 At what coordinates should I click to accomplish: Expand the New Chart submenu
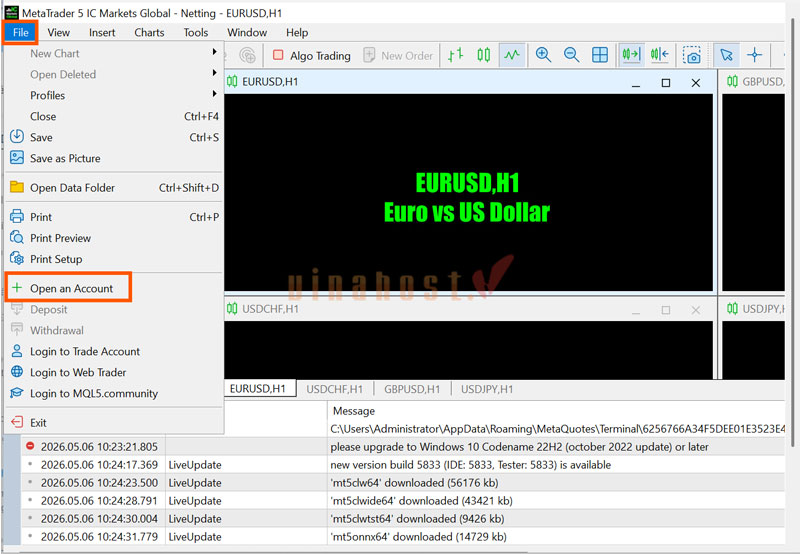pos(114,54)
